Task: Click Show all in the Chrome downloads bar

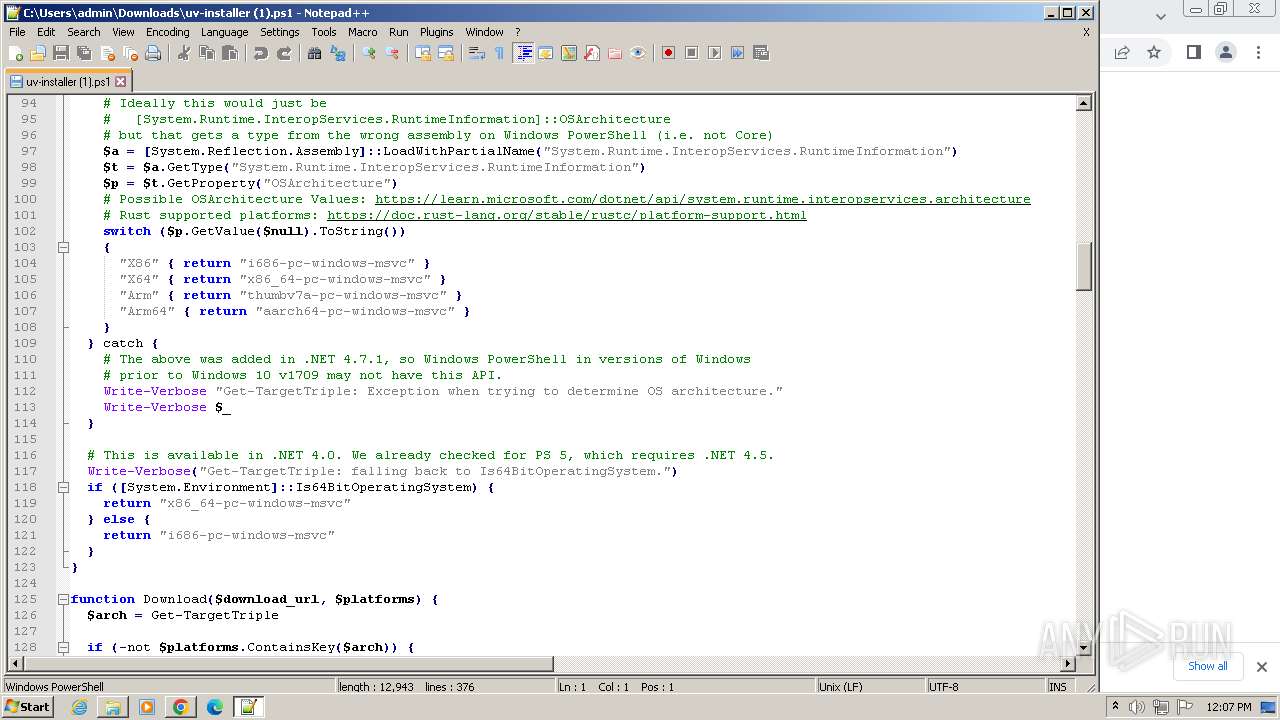Action: [x=1207, y=666]
